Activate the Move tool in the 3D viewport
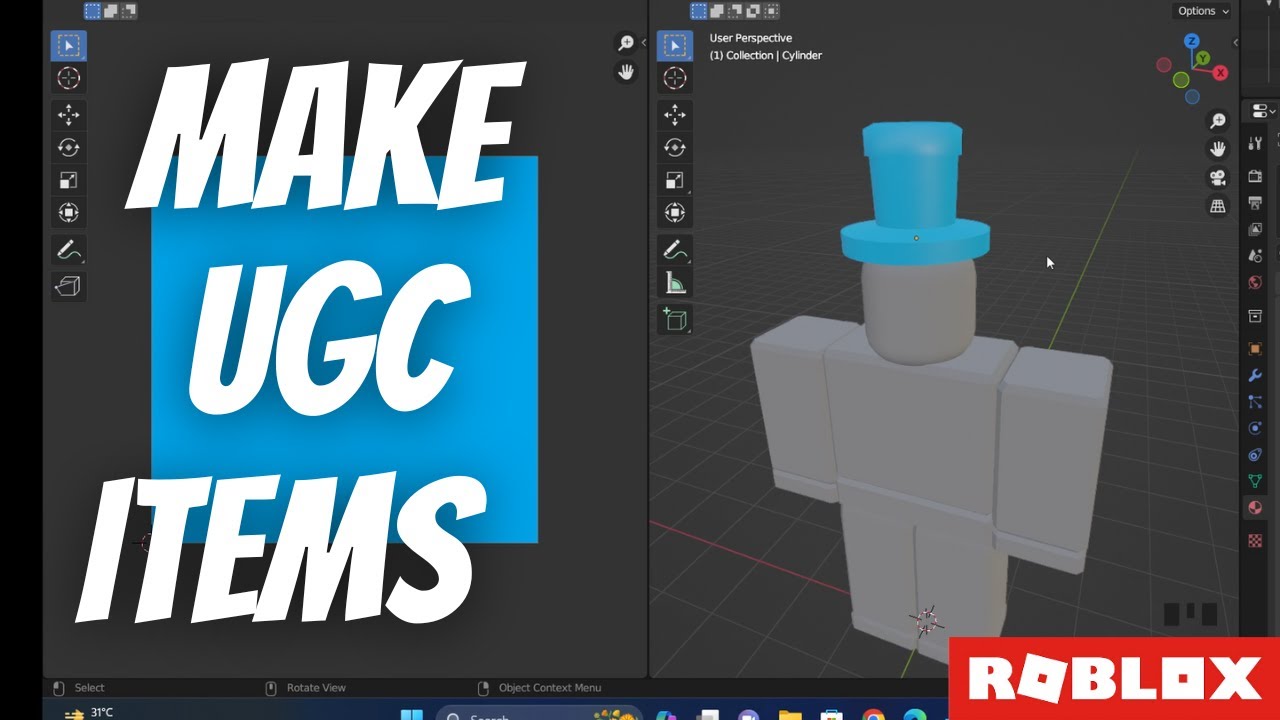The image size is (1280, 720). (675, 114)
